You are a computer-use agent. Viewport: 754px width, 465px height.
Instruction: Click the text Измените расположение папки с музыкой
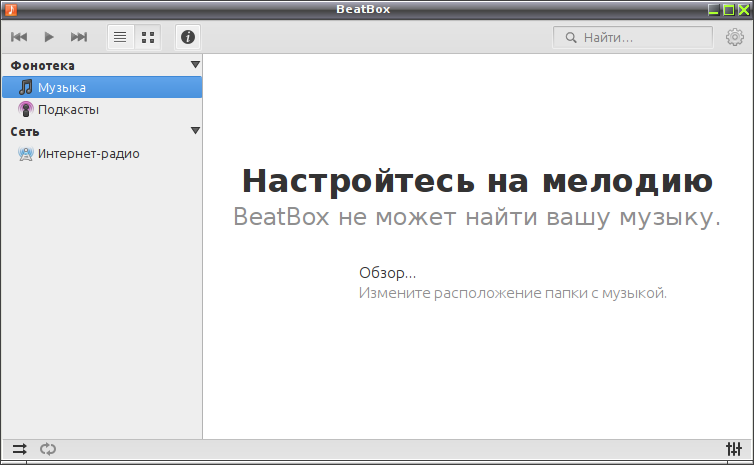tap(513, 293)
